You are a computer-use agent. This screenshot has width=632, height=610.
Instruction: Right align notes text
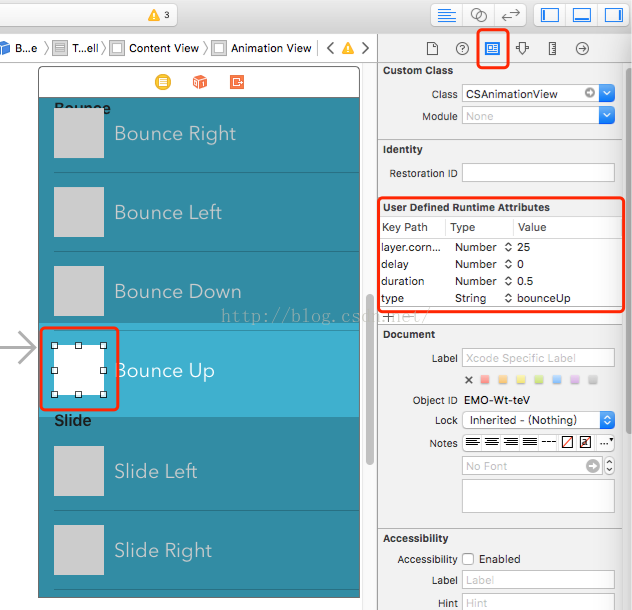pyautogui.click(x=511, y=442)
